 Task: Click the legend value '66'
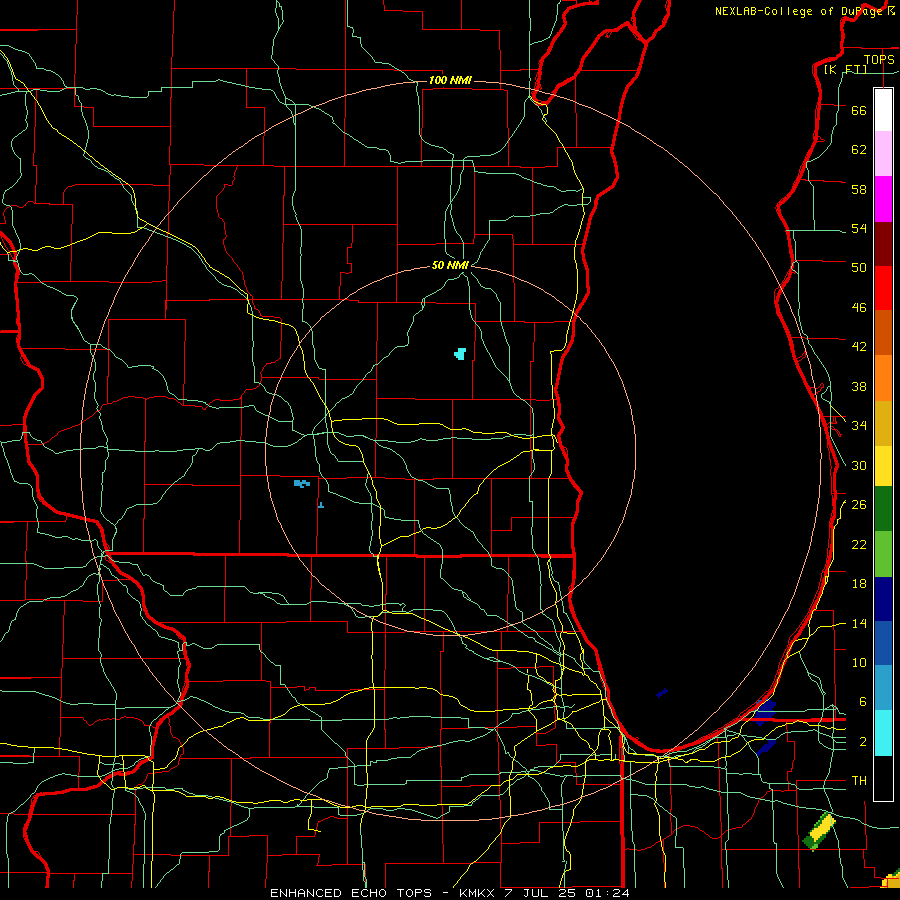[859, 110]
